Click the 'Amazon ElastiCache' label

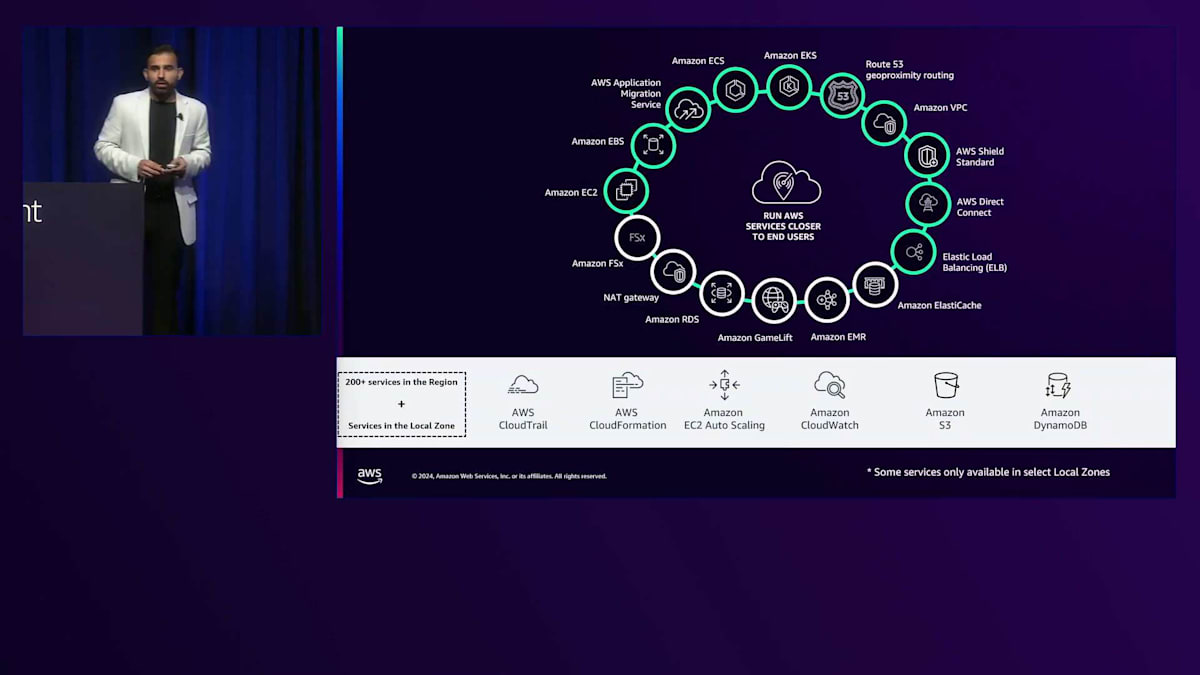click(x=939, y=305)
